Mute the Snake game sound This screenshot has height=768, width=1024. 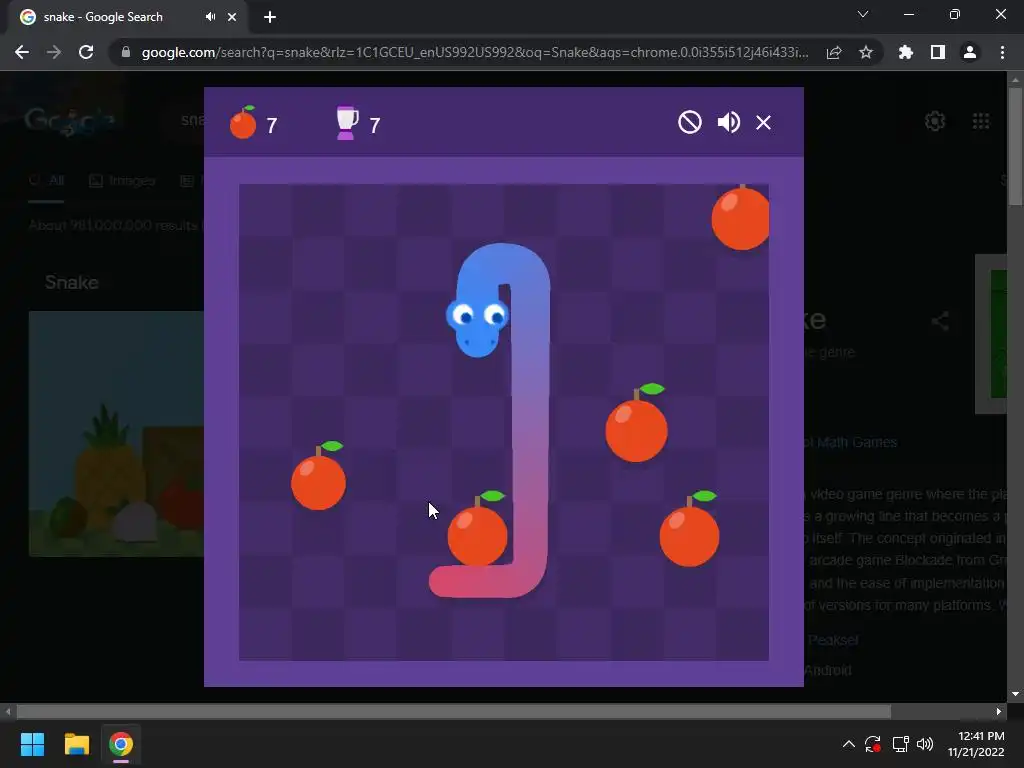pyautogui.click(x=728, y=122)
